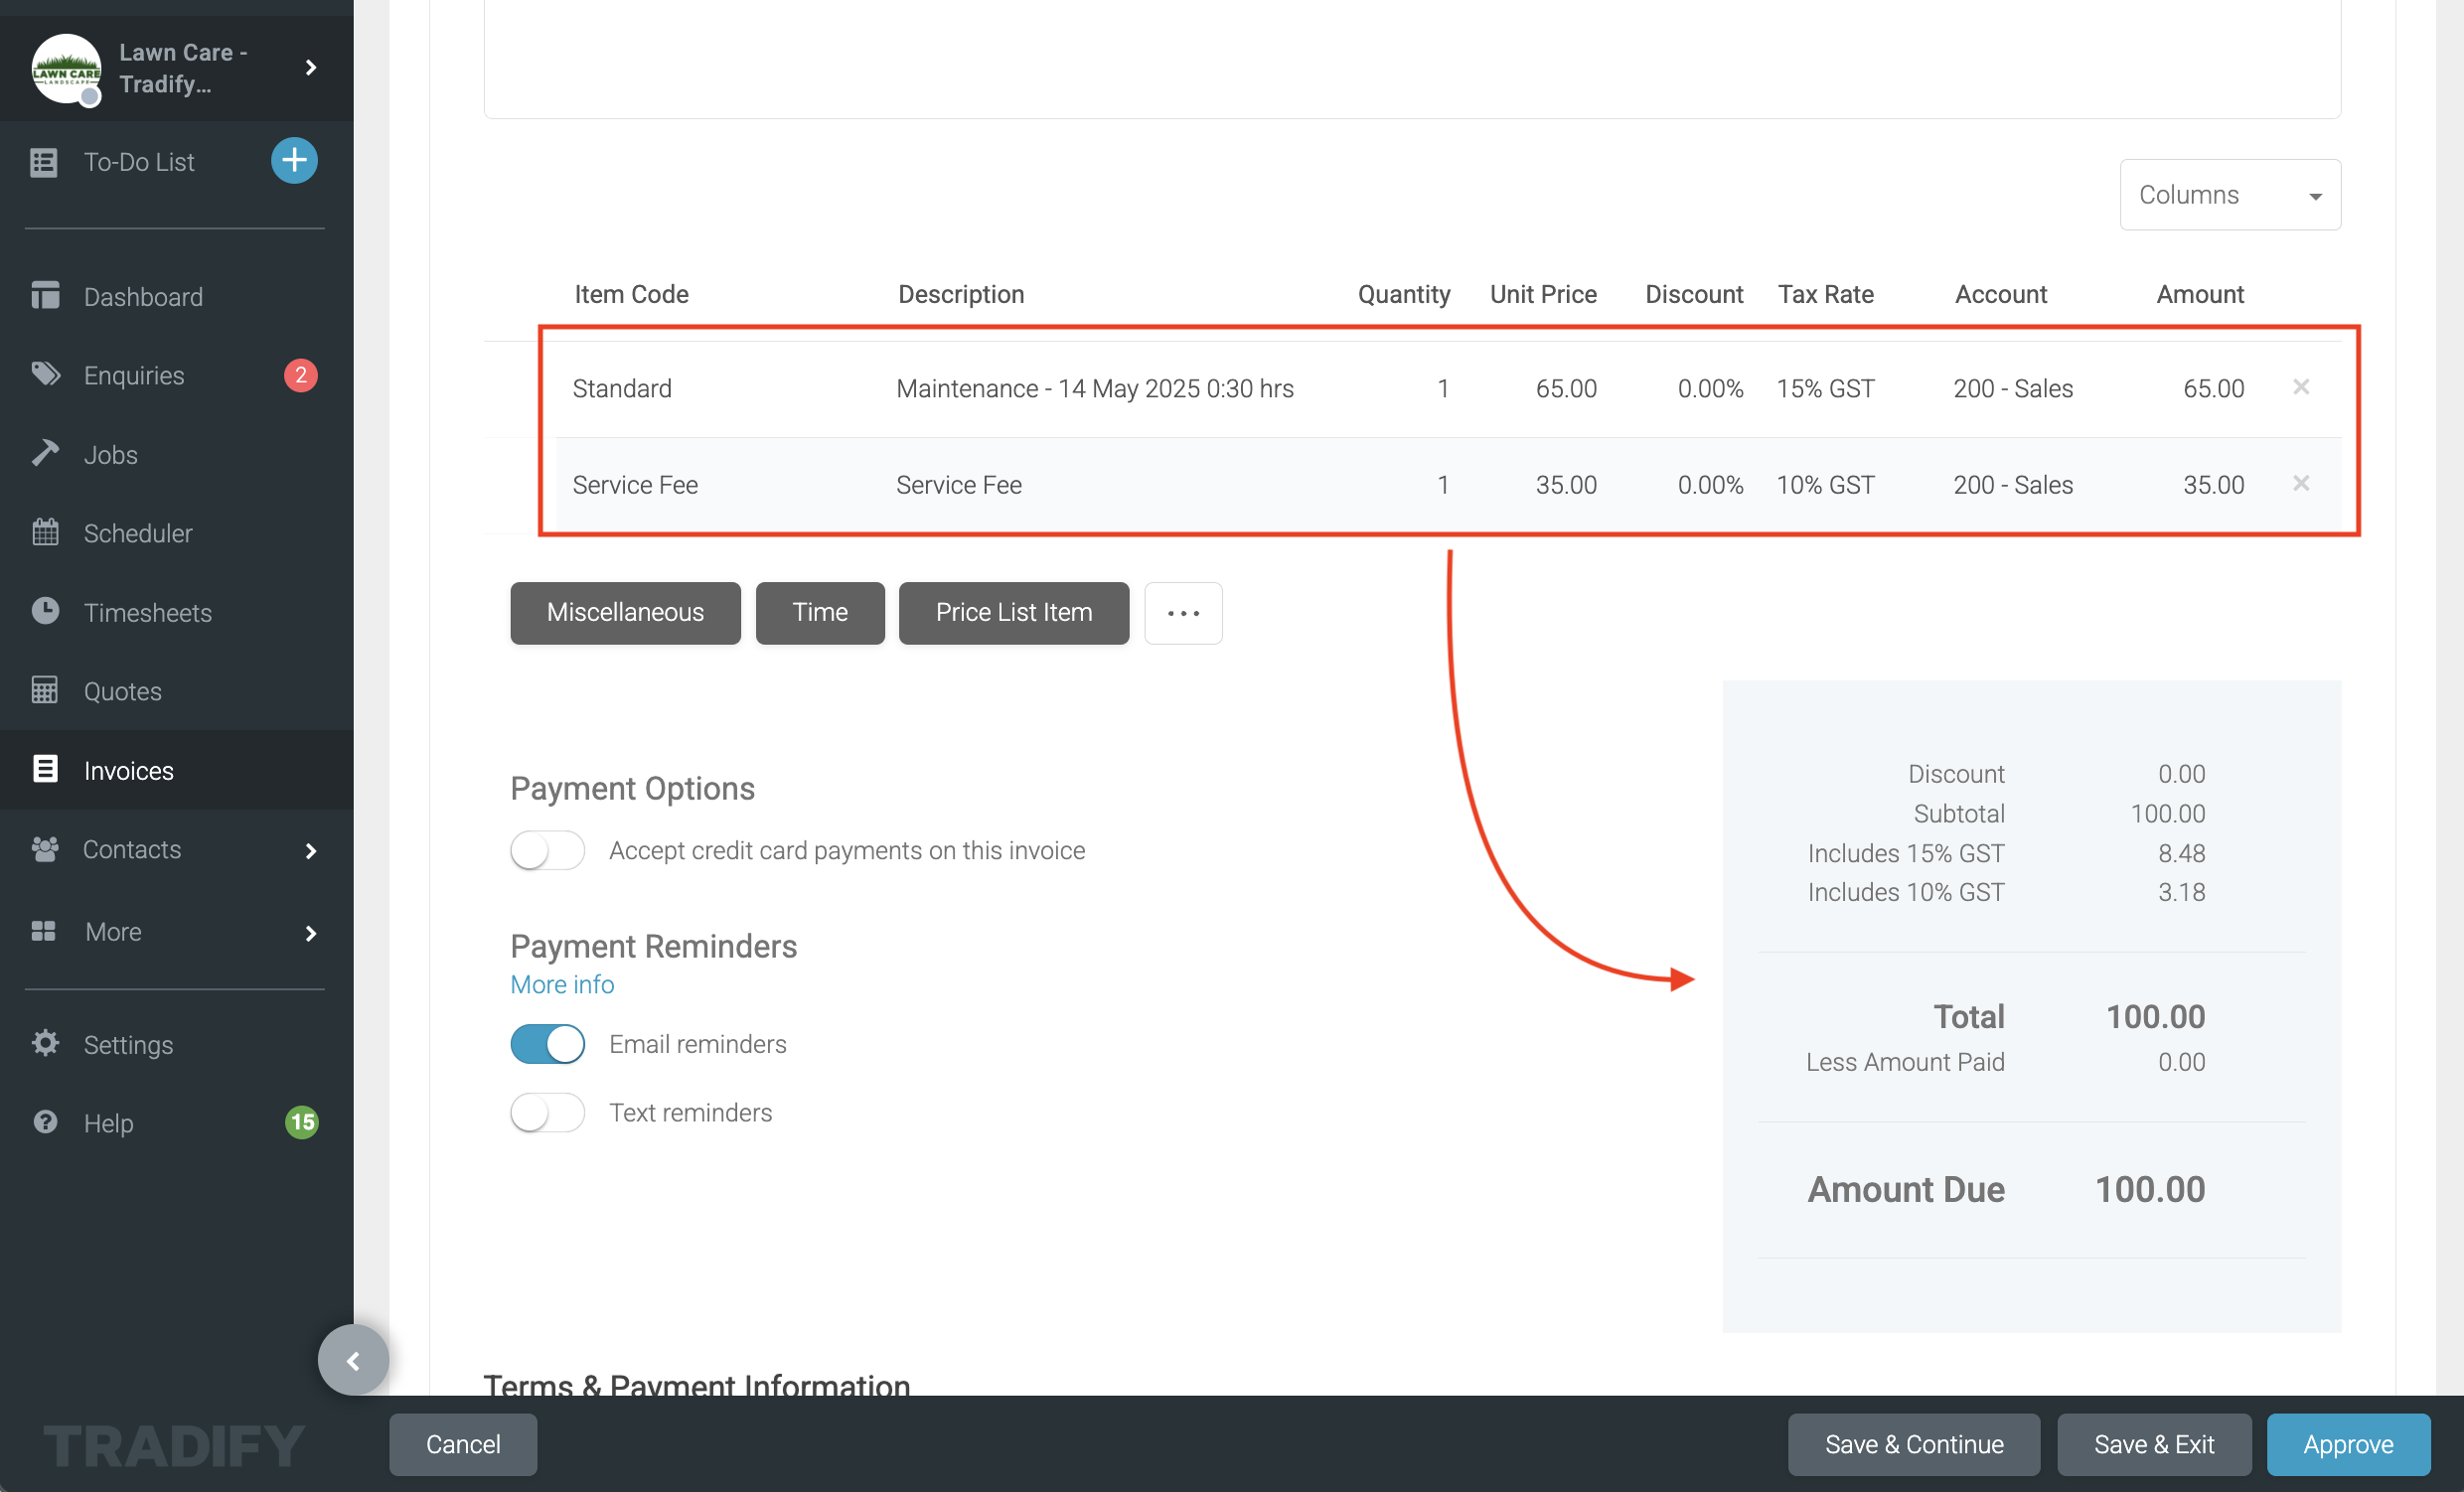2464x1492 pixels.
Task: Edit the Standard item code cell
Action: click(x=622, y=388)
